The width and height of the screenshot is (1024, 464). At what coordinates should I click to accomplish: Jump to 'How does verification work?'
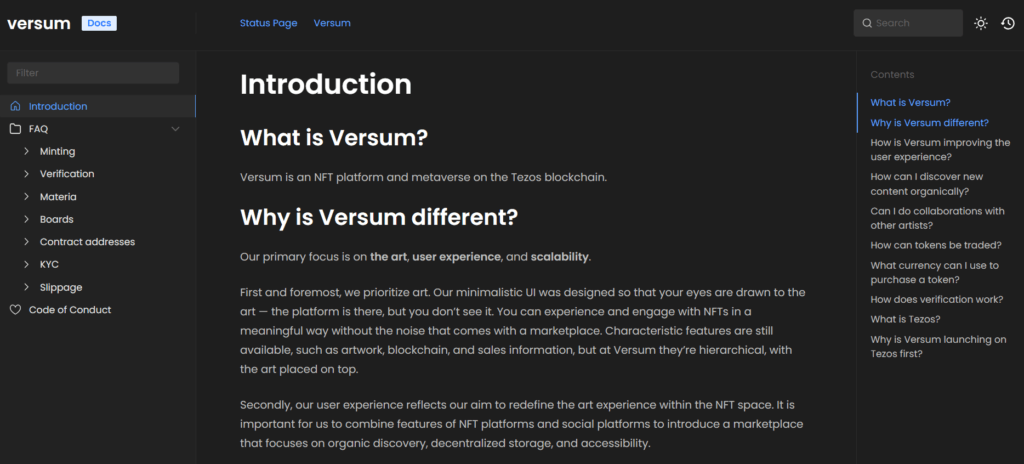point(936,299)
